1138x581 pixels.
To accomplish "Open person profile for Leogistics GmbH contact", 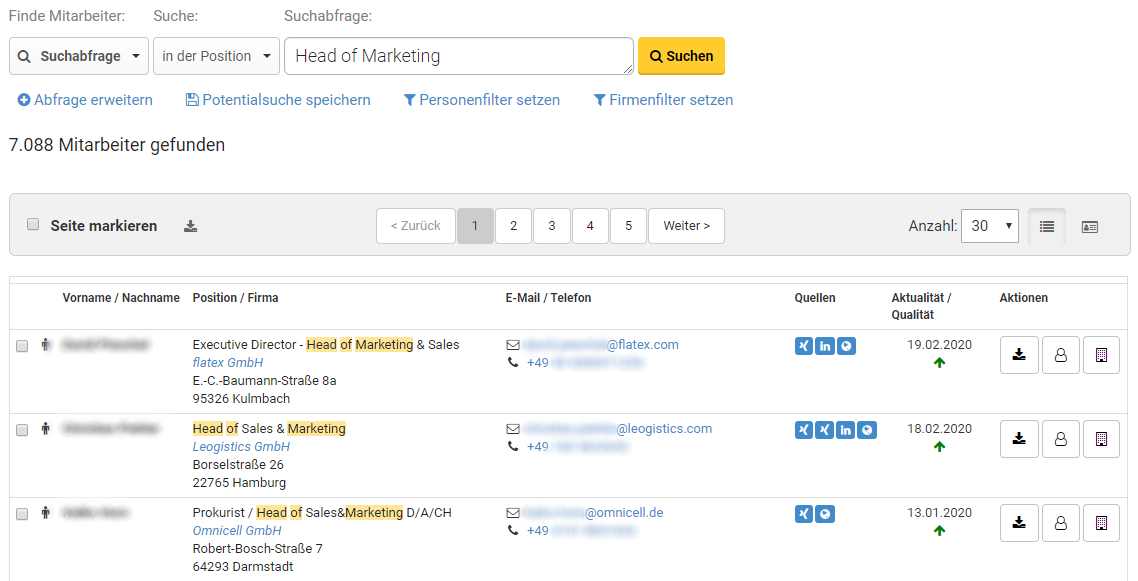I will pyautogui.click(x=1061, y=439).
